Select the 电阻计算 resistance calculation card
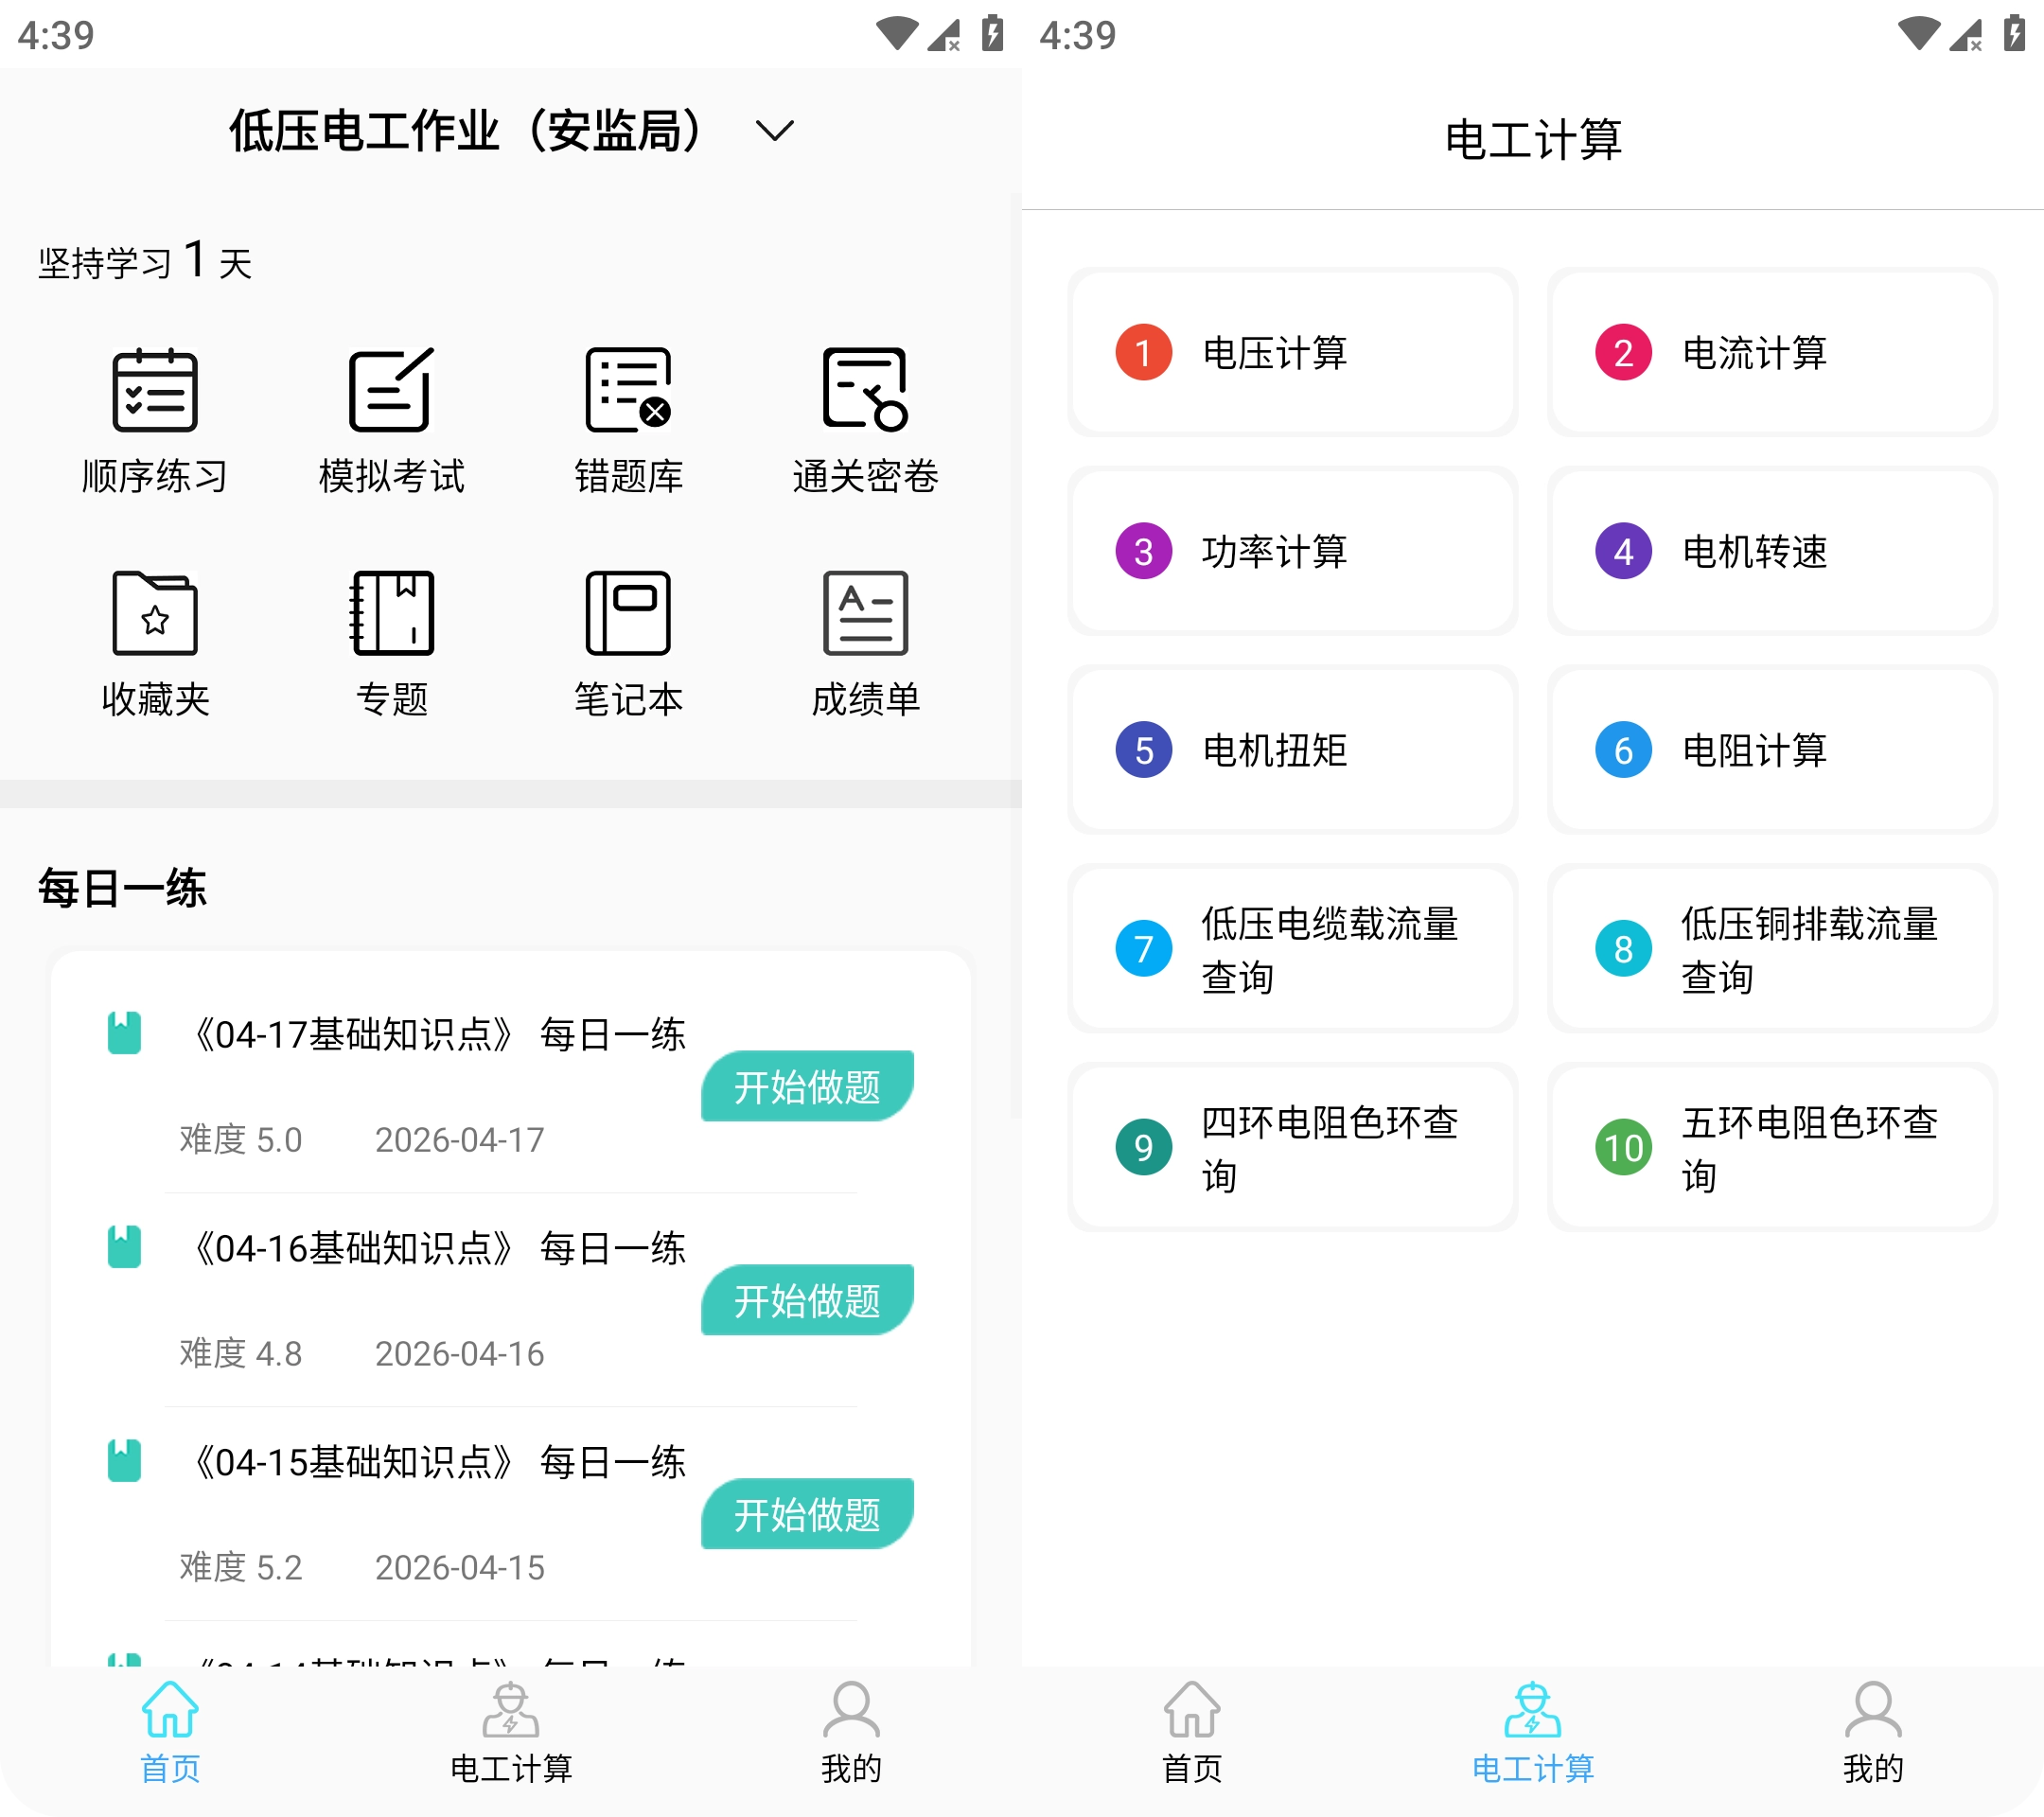The image size is (2044, 1817). tap(1771, 750)
